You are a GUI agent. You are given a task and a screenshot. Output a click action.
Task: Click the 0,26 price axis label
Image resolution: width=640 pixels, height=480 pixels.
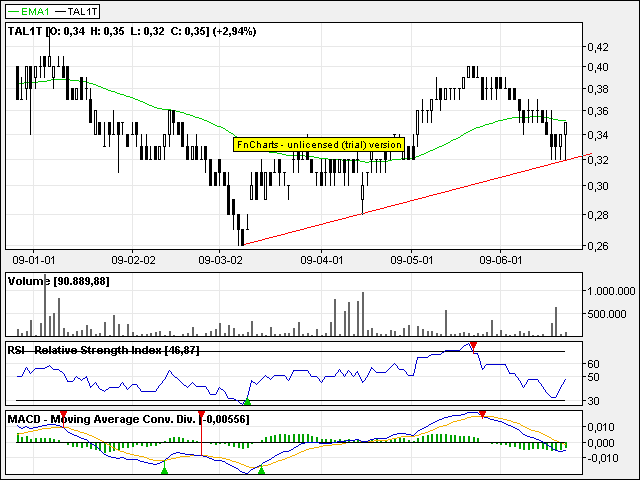(598, 246)
